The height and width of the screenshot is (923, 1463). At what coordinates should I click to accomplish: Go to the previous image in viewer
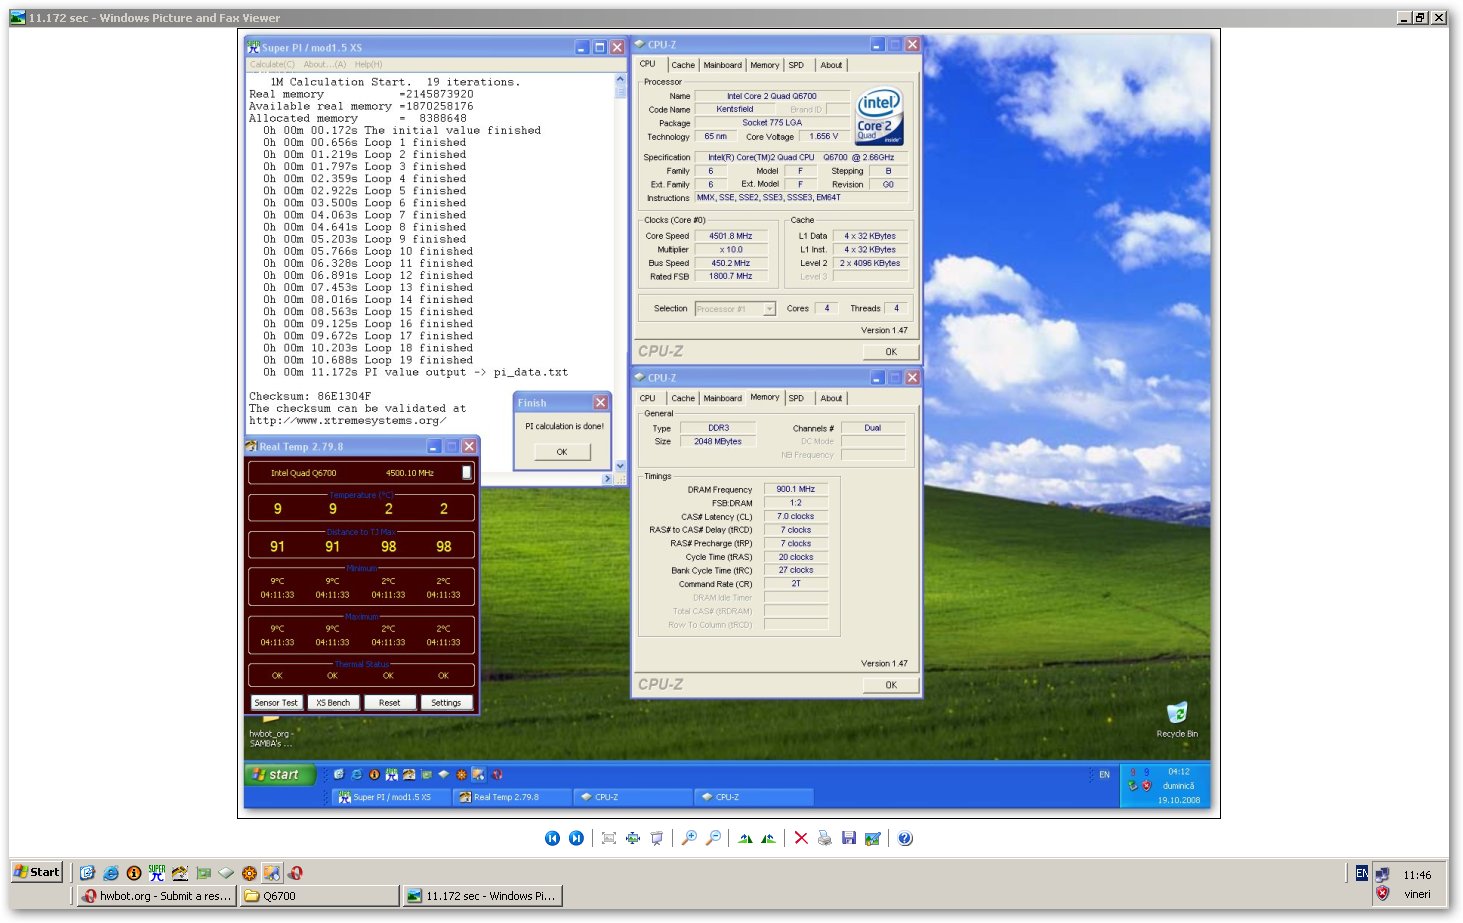coord(552,838)
